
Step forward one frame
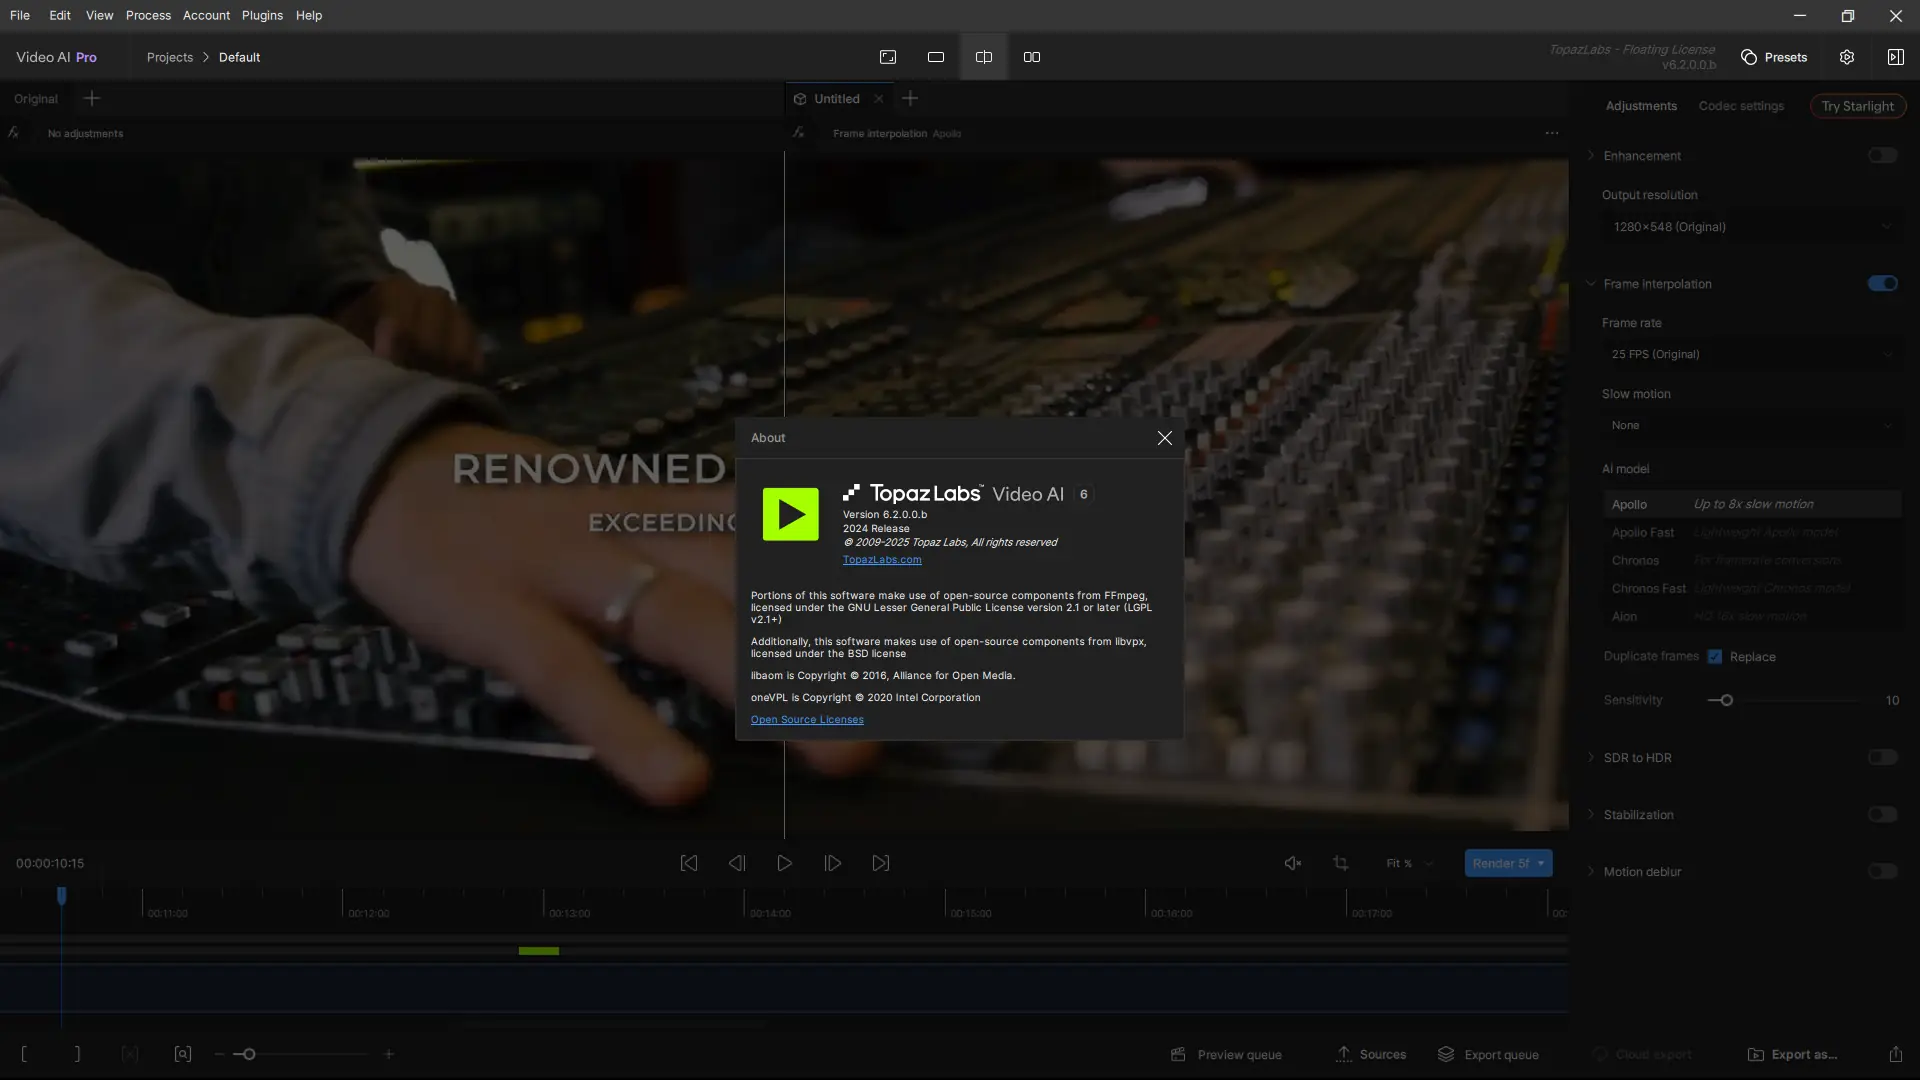tap(832, 863)
